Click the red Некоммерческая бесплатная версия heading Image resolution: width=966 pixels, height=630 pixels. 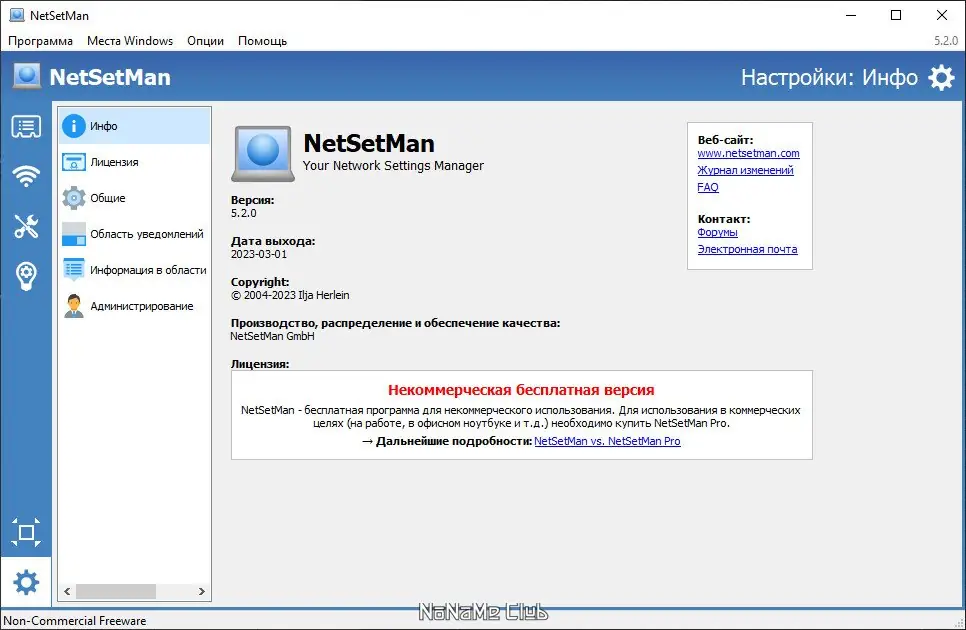click(x=521, y=390)
